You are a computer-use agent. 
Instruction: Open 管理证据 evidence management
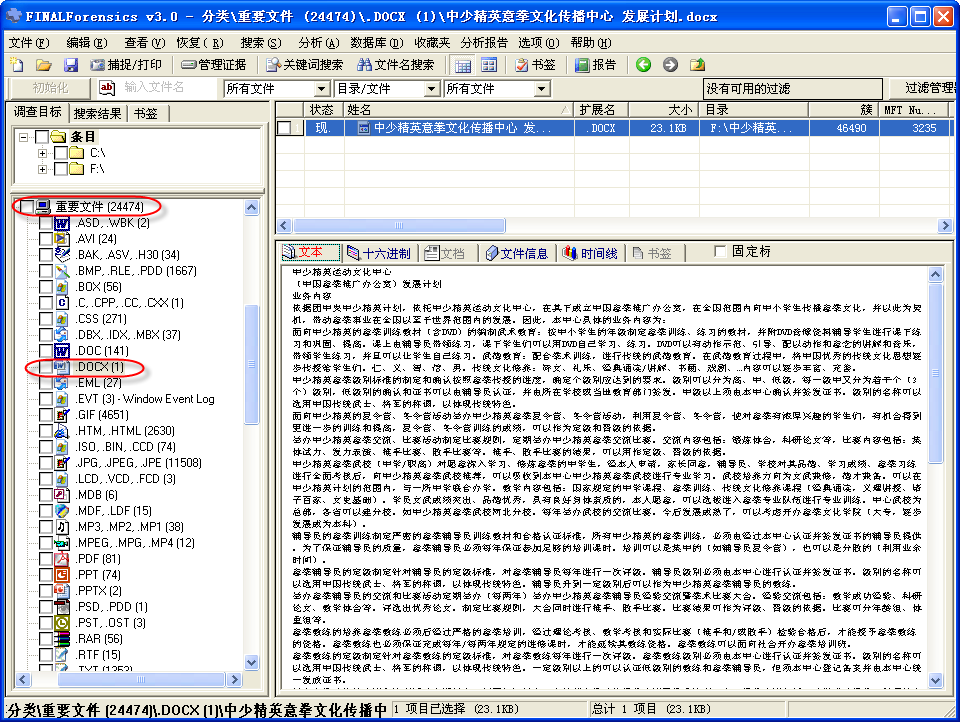(214, 64)
